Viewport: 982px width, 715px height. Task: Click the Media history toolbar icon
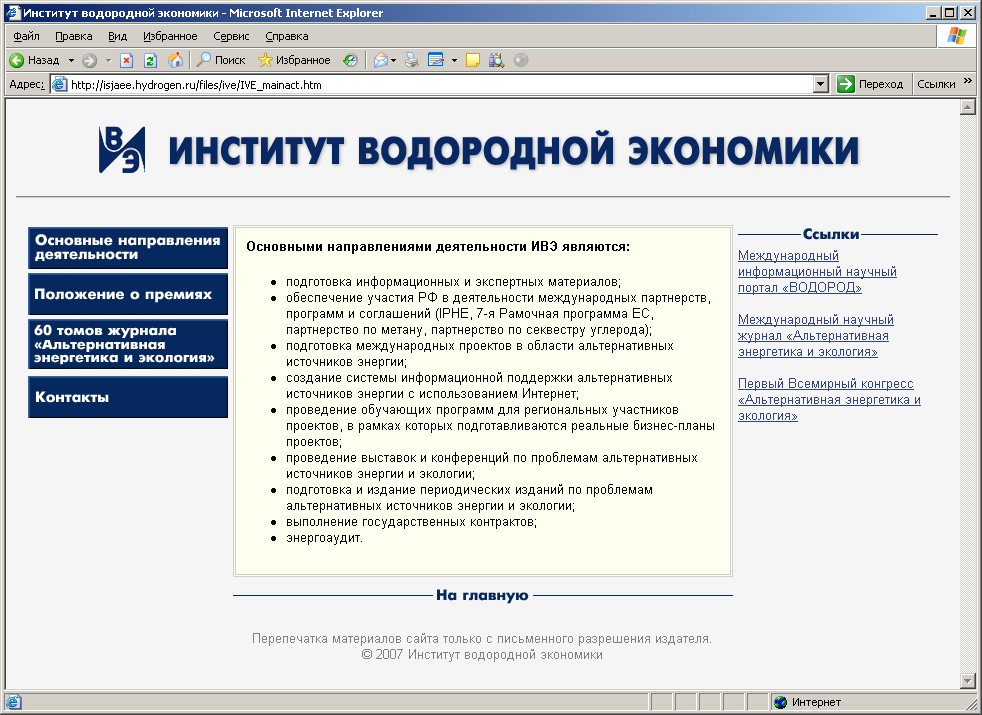(350, 60)
